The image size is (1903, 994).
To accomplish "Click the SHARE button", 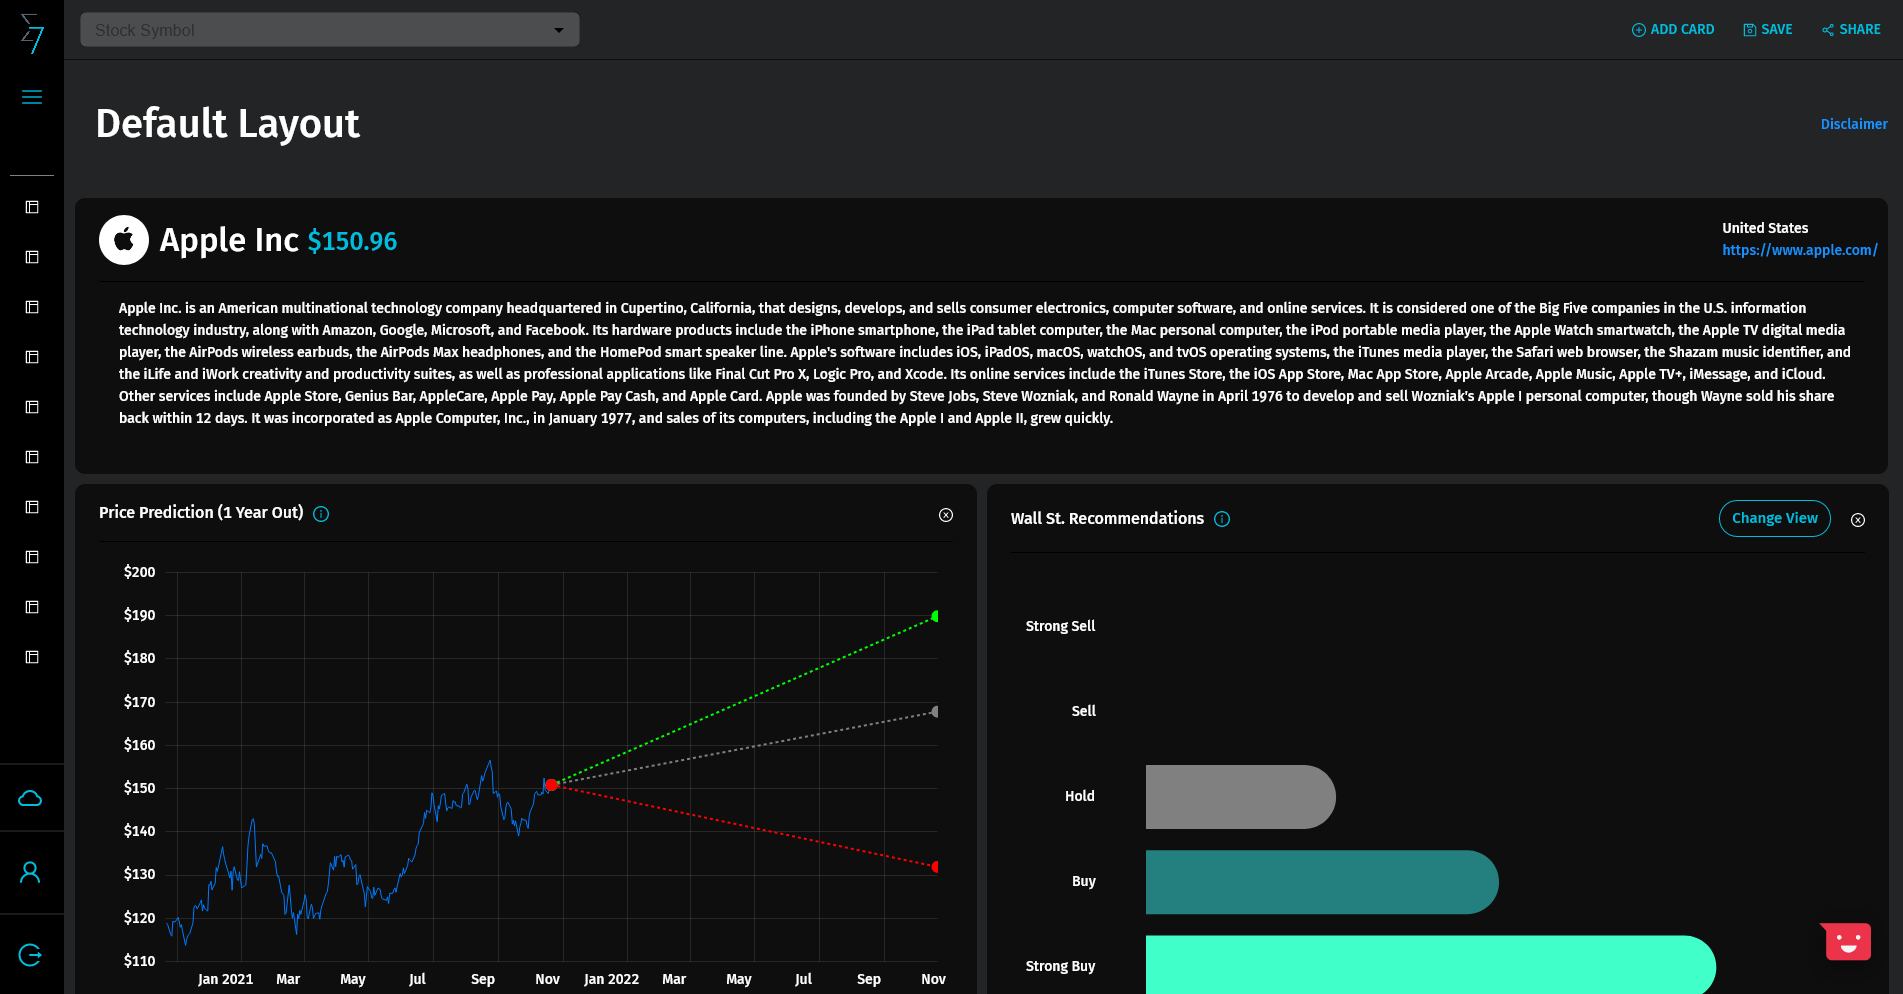I will coord(1851,30).
